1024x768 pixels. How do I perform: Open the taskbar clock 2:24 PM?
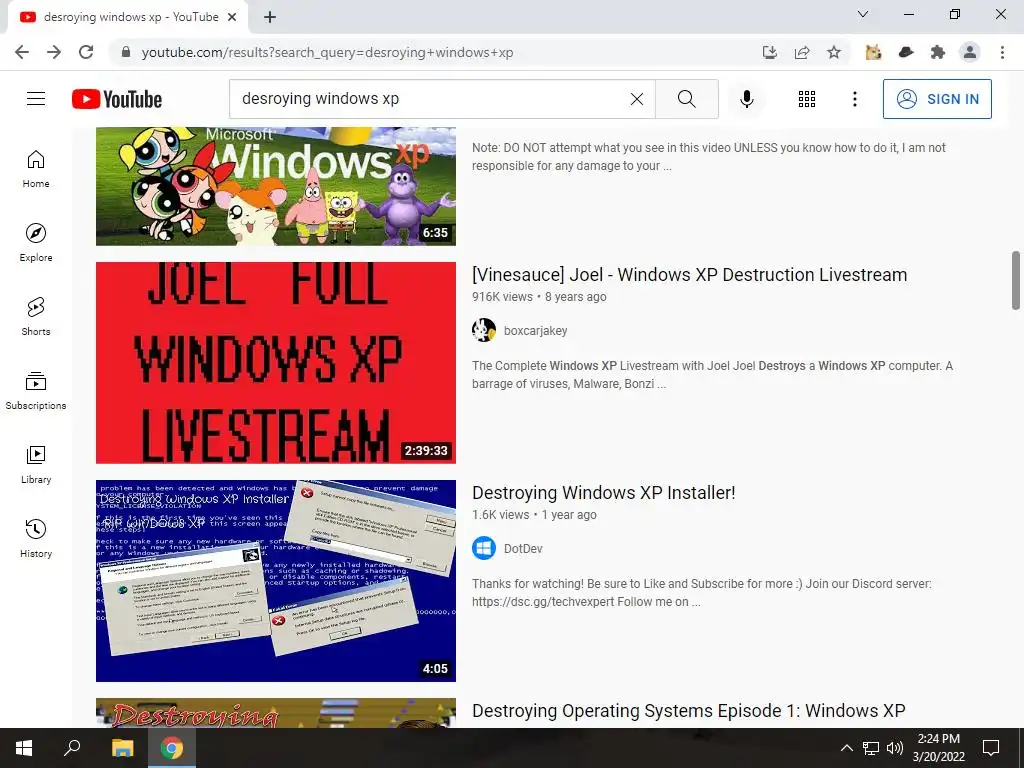[x=938, y=748]
